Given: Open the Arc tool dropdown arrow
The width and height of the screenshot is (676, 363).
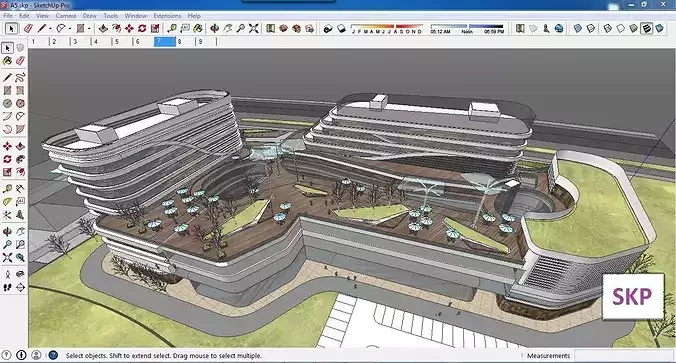Looking at the screenshot, I should pos(70,29).
